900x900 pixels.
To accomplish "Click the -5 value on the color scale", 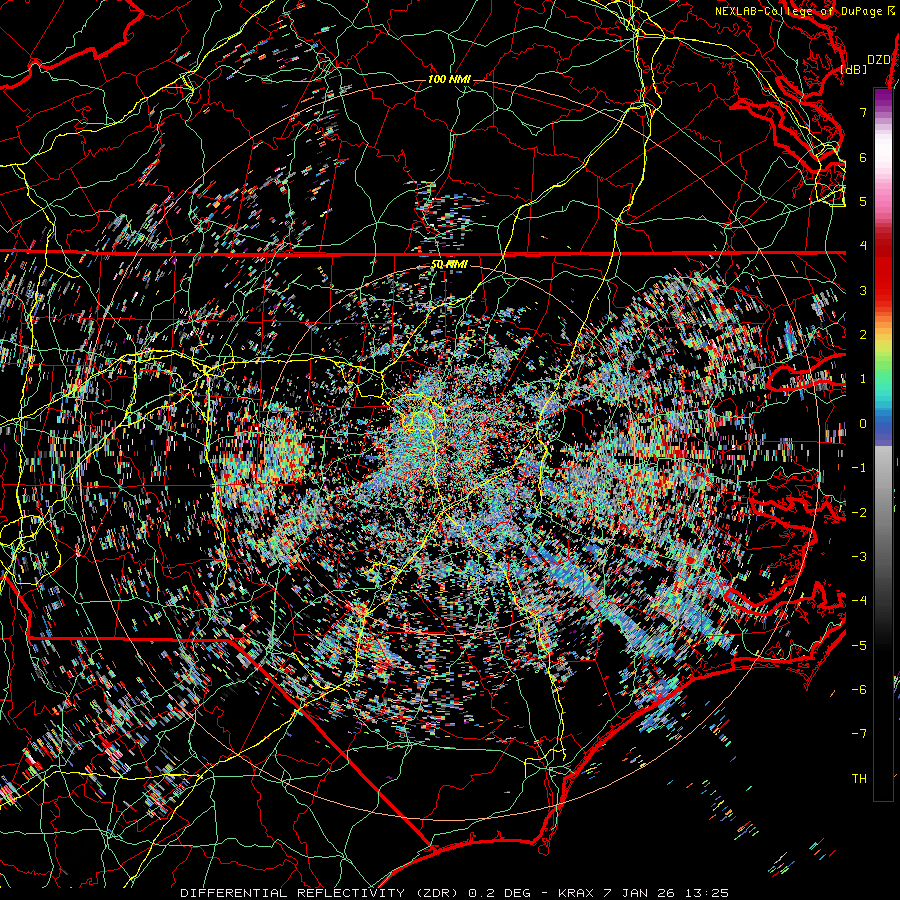I will pyautogui.click(x=859, y=645).
